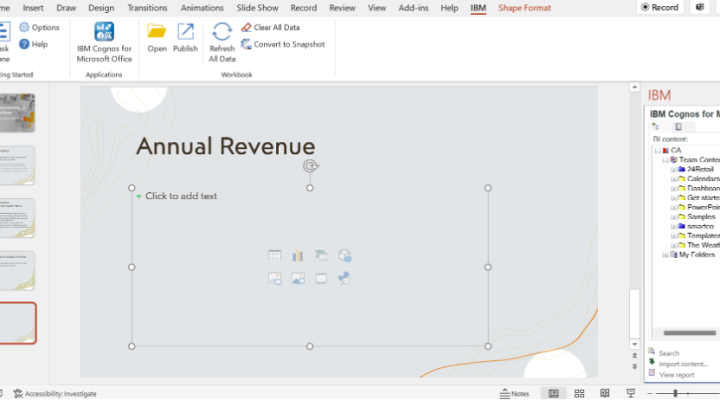Insert a 3D model in placeholder

[x=344, y=255]
